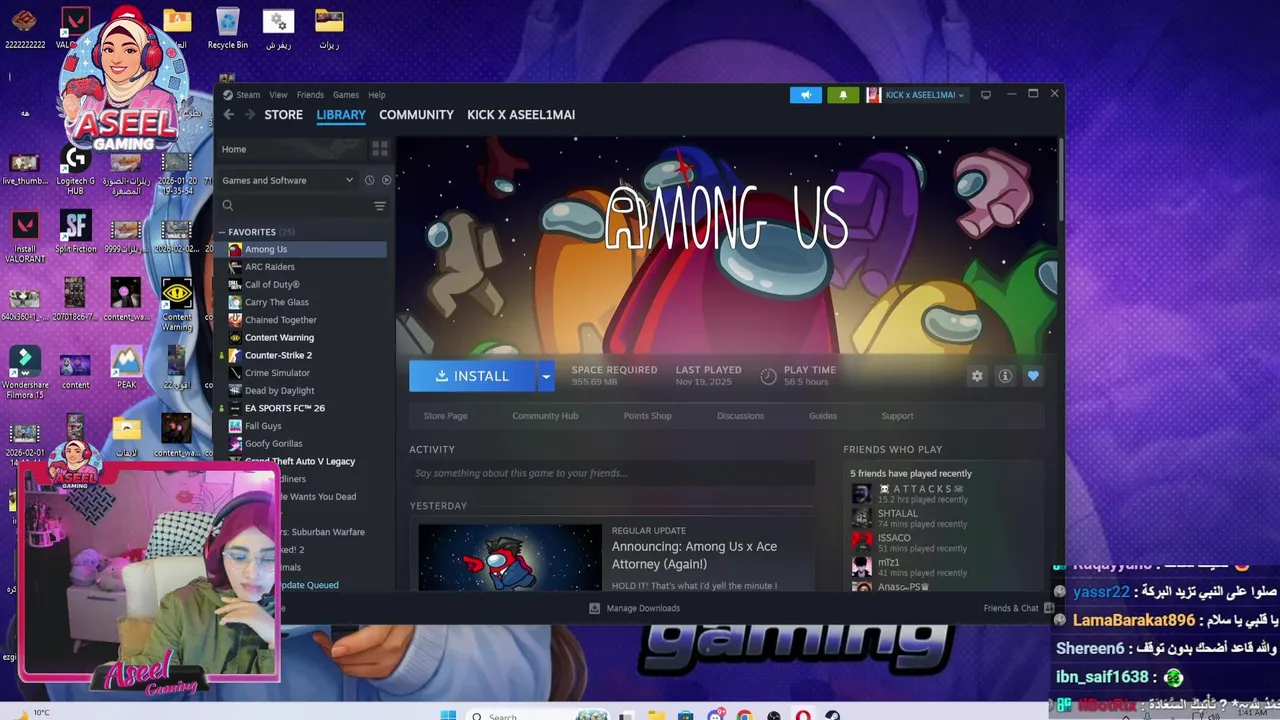This screenshot has width=1280, height=720.
Task: Open the Steam menu
Action: click(248, 95)
